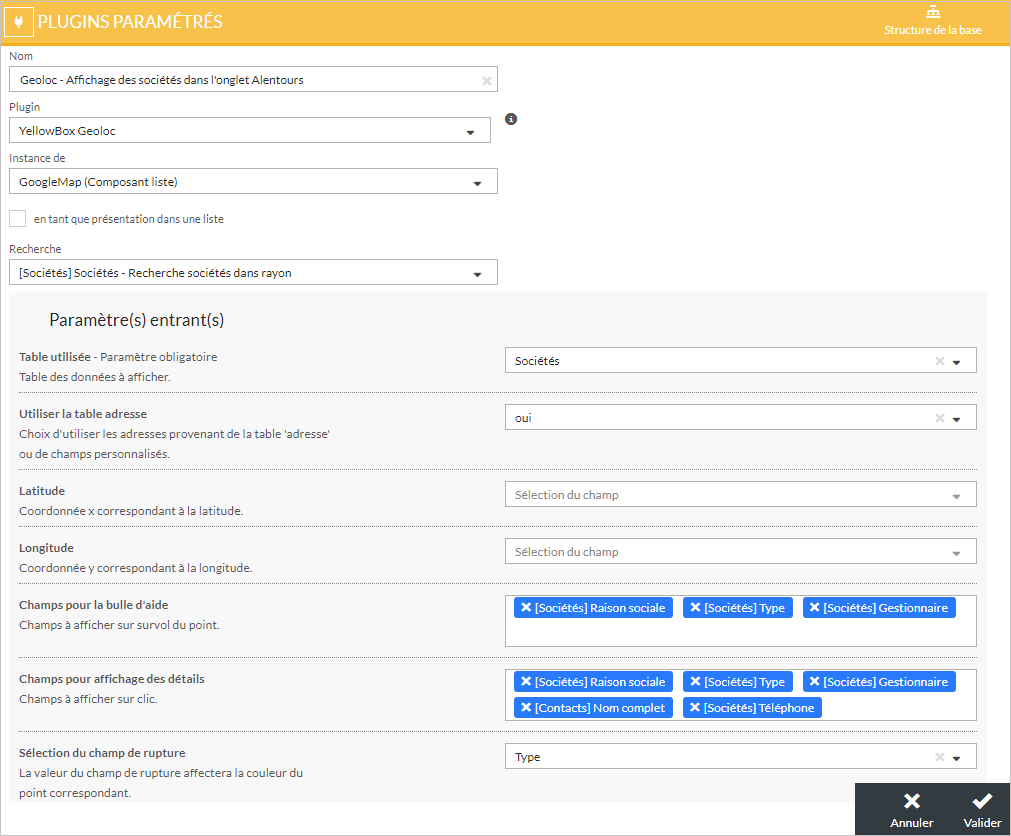This screenshot has height=836, width=1011.
Task: Clear the Utiliser la table adresse value
Action: pos(939,419)
